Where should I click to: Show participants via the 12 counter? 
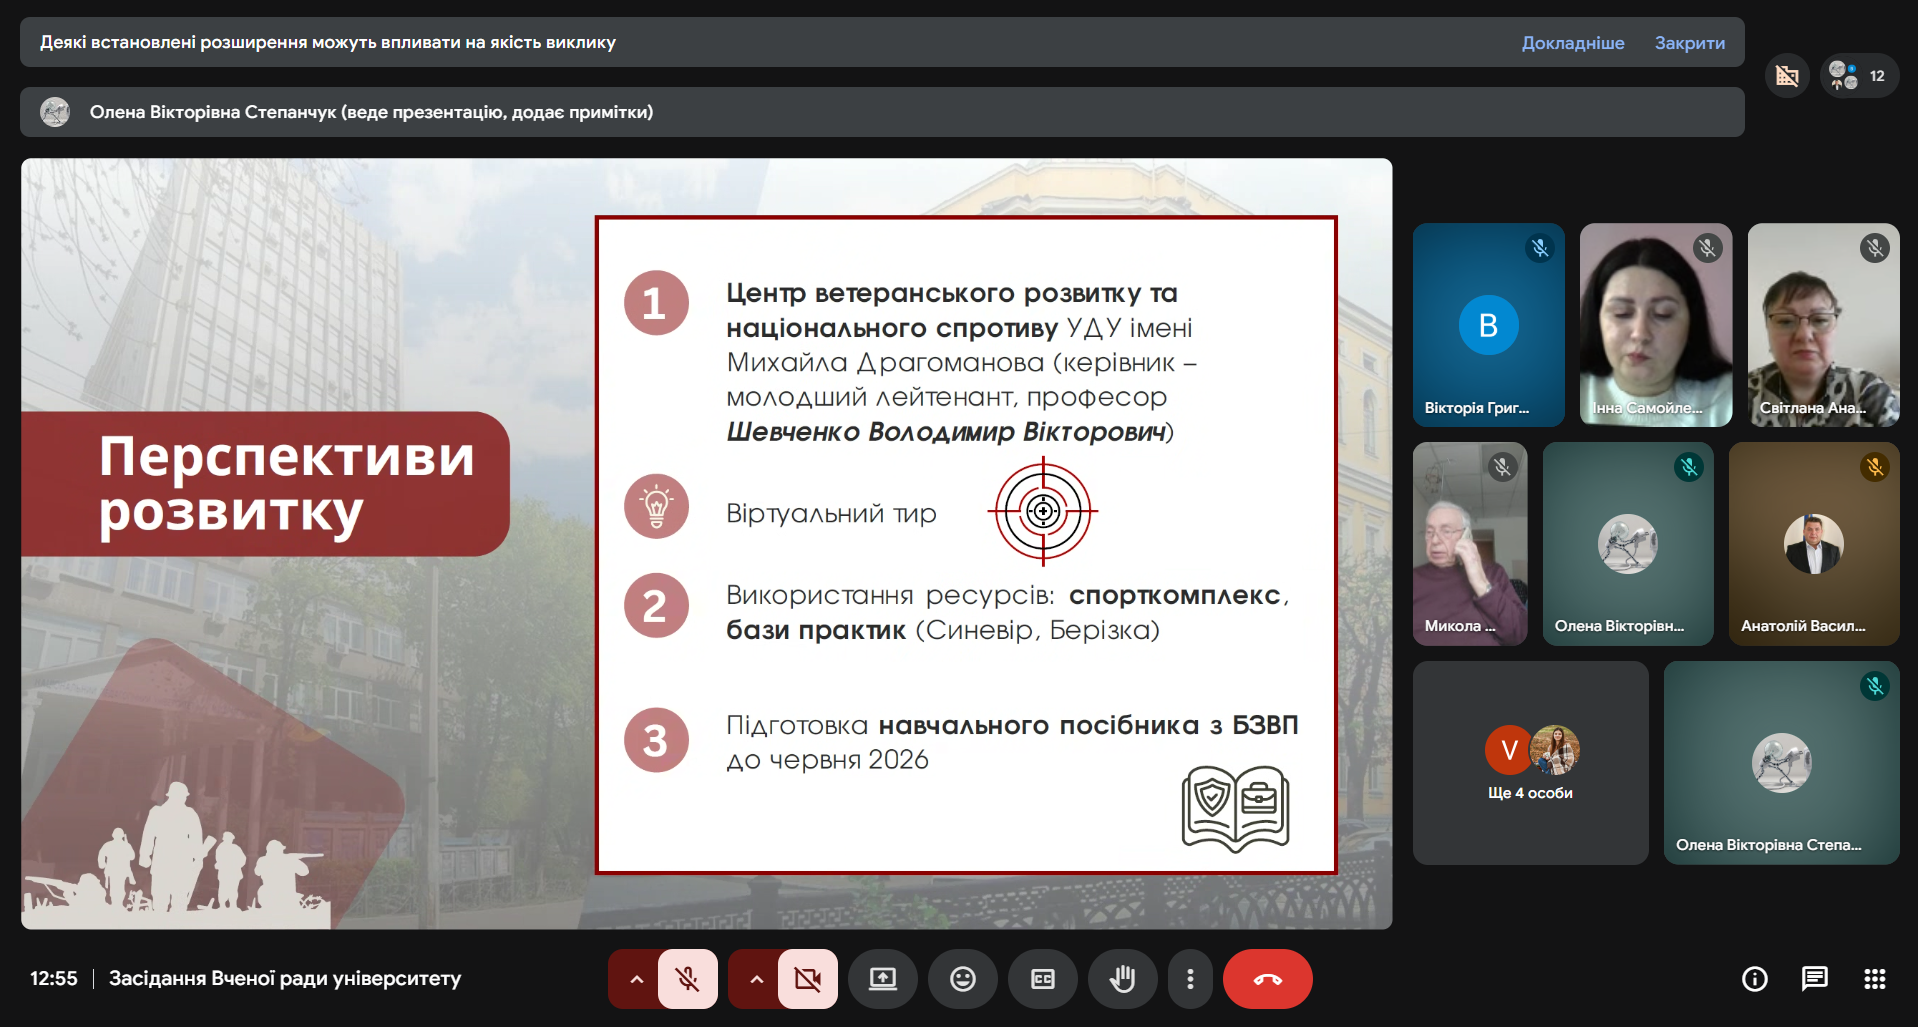click(x=1858, y=75)
